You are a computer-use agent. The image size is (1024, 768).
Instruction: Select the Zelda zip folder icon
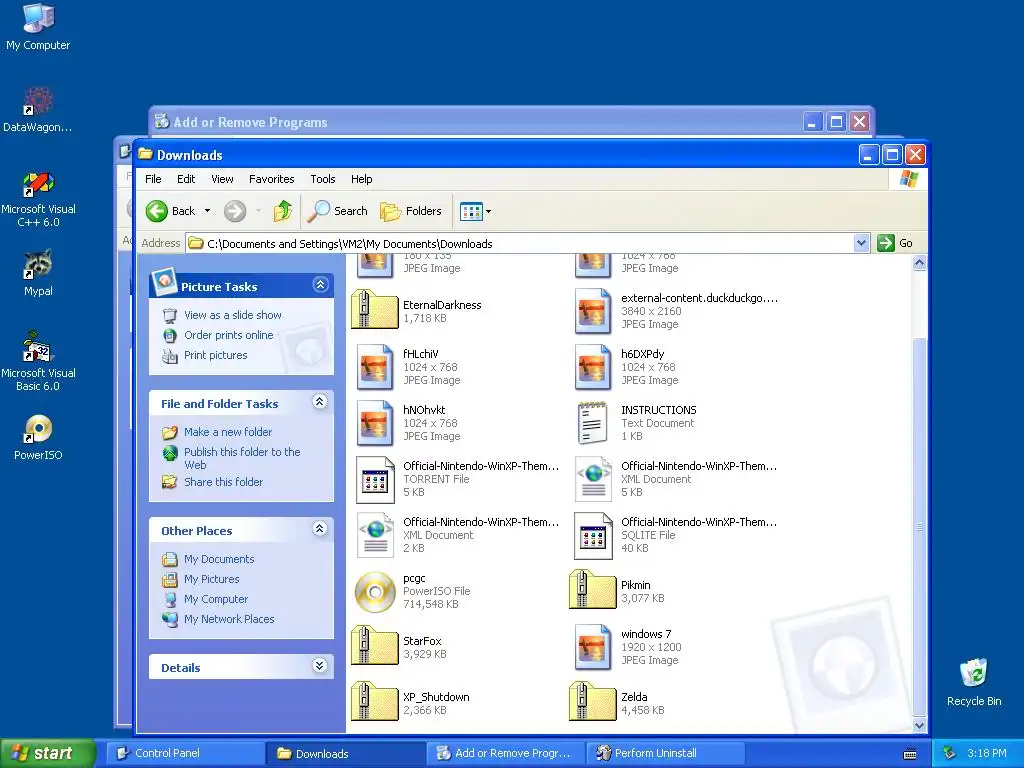(x=593, y=701)
